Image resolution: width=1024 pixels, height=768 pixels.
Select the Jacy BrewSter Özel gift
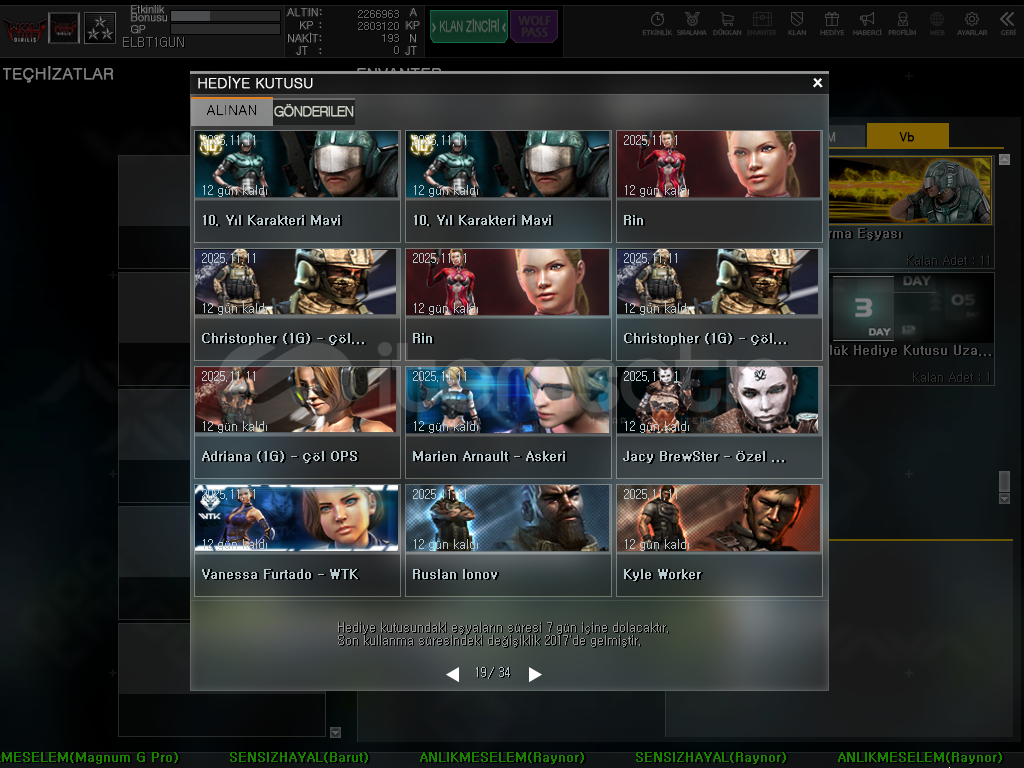(x=719, y=423)
